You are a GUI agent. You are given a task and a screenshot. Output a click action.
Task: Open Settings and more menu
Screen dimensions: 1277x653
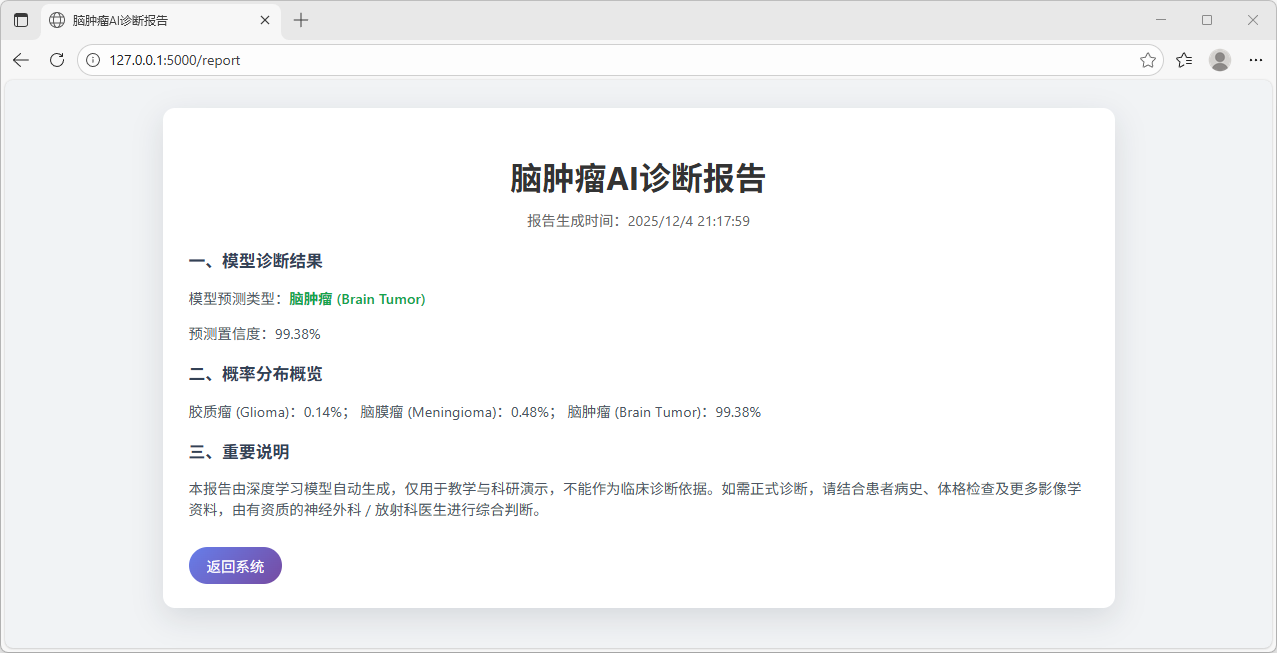[1255, 60]
